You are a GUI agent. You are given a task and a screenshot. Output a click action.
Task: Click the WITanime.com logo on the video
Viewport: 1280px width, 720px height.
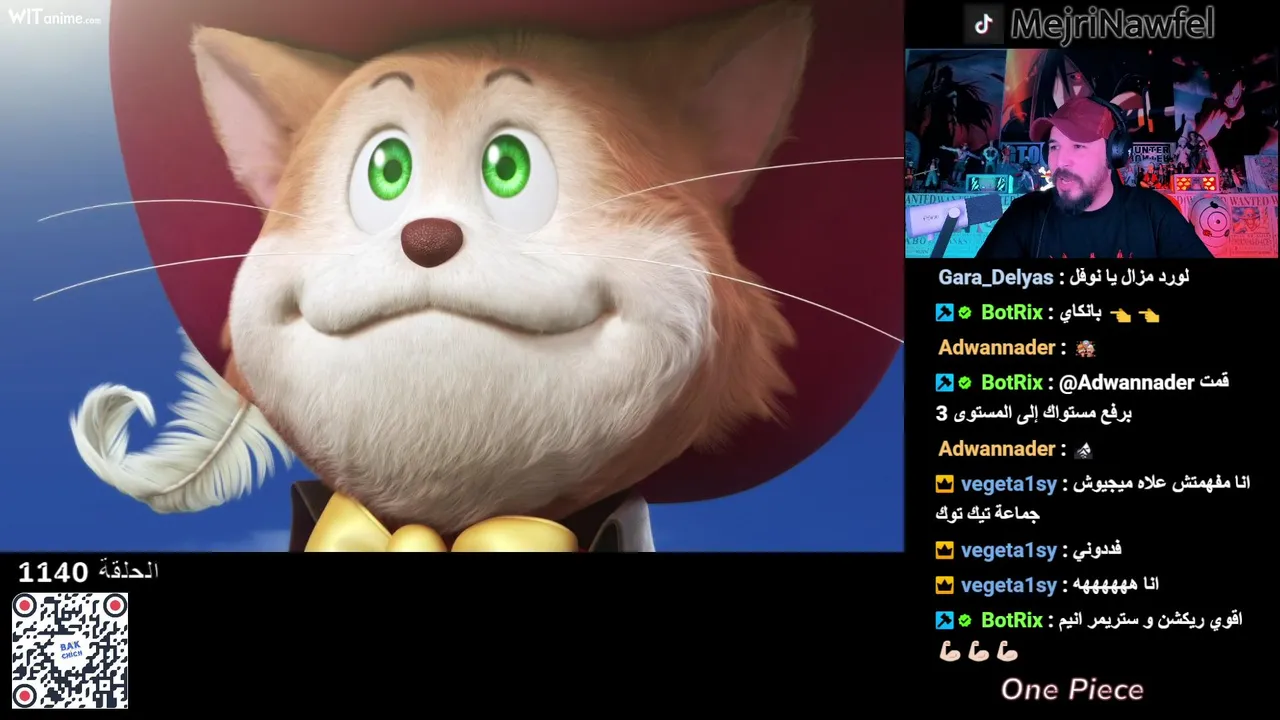(54, 16)
